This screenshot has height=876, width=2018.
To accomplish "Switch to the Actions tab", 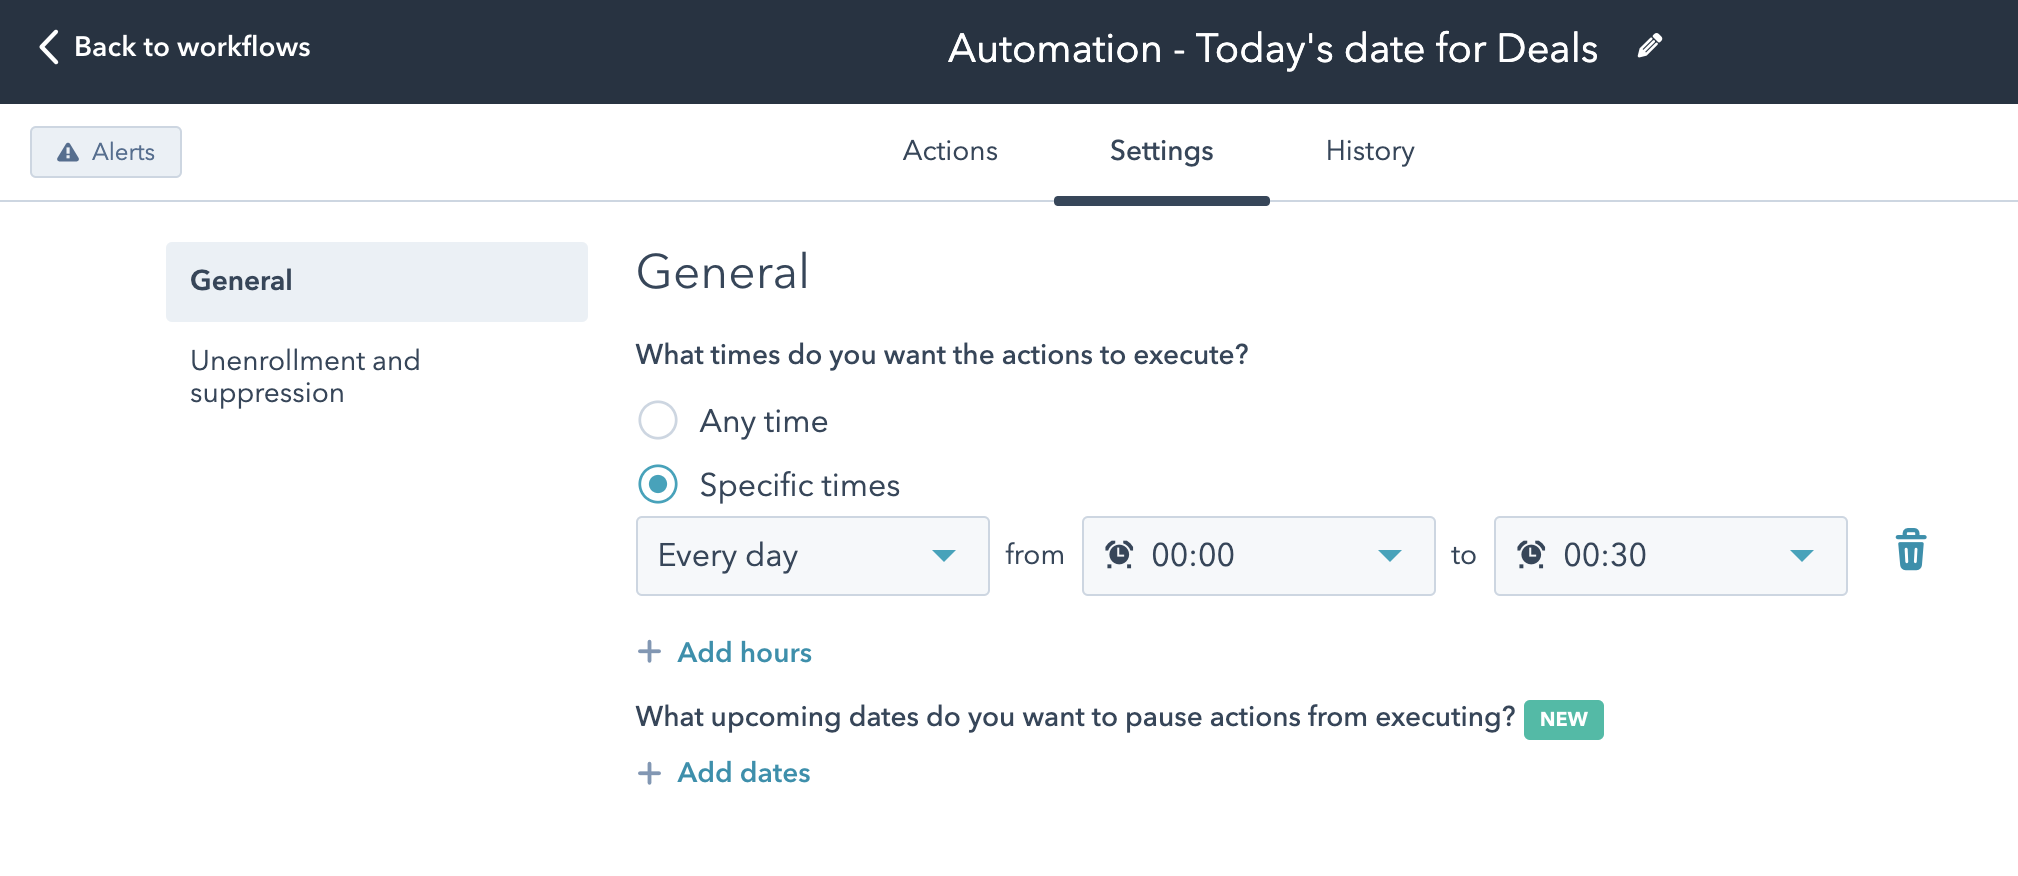I will pyautogui.click(x=950, y=151).
